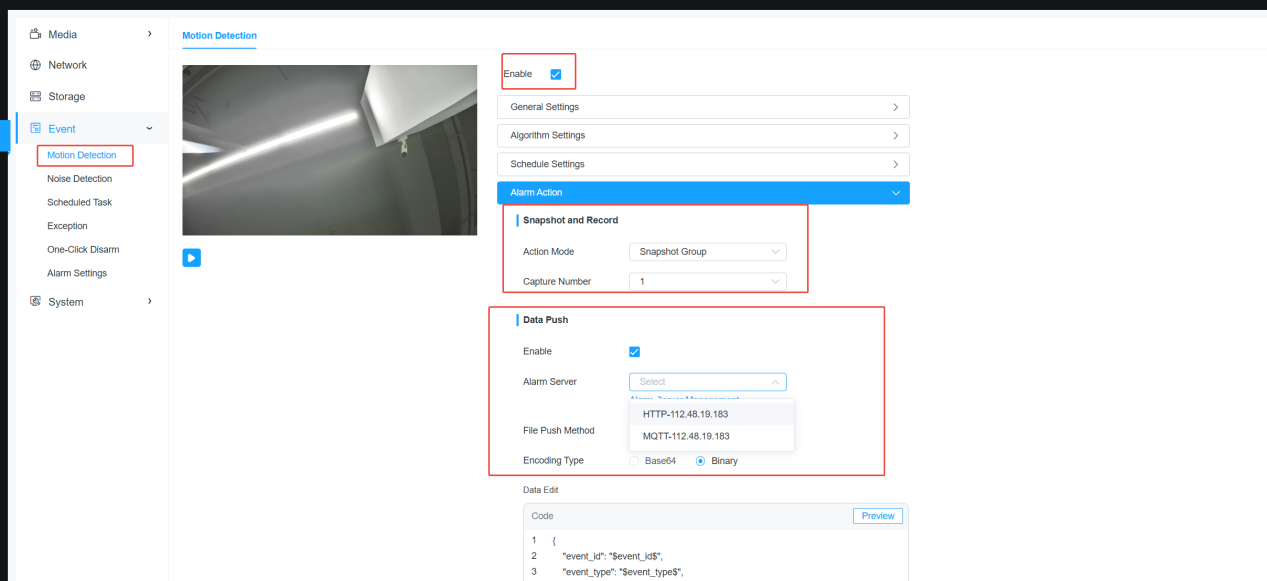1267x581 pixels.
Task: Click the camera preview video image
Action: click(330, 150)
